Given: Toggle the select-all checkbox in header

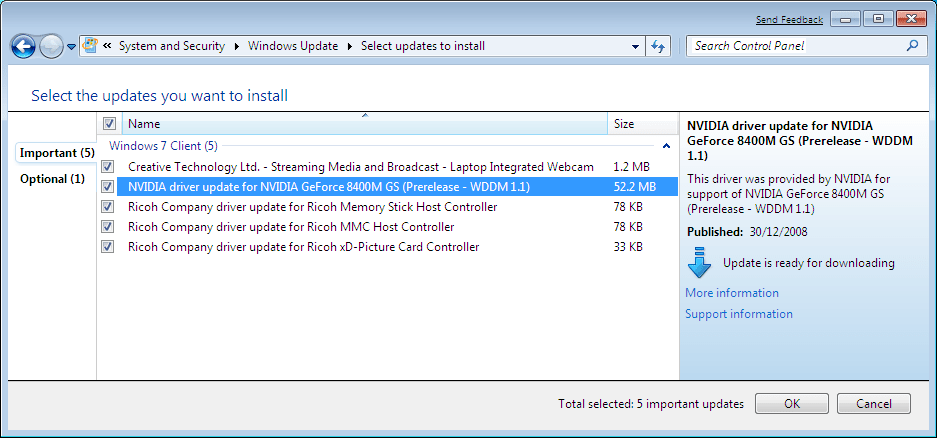Looking at the screenshot, I should coord(109,124).
